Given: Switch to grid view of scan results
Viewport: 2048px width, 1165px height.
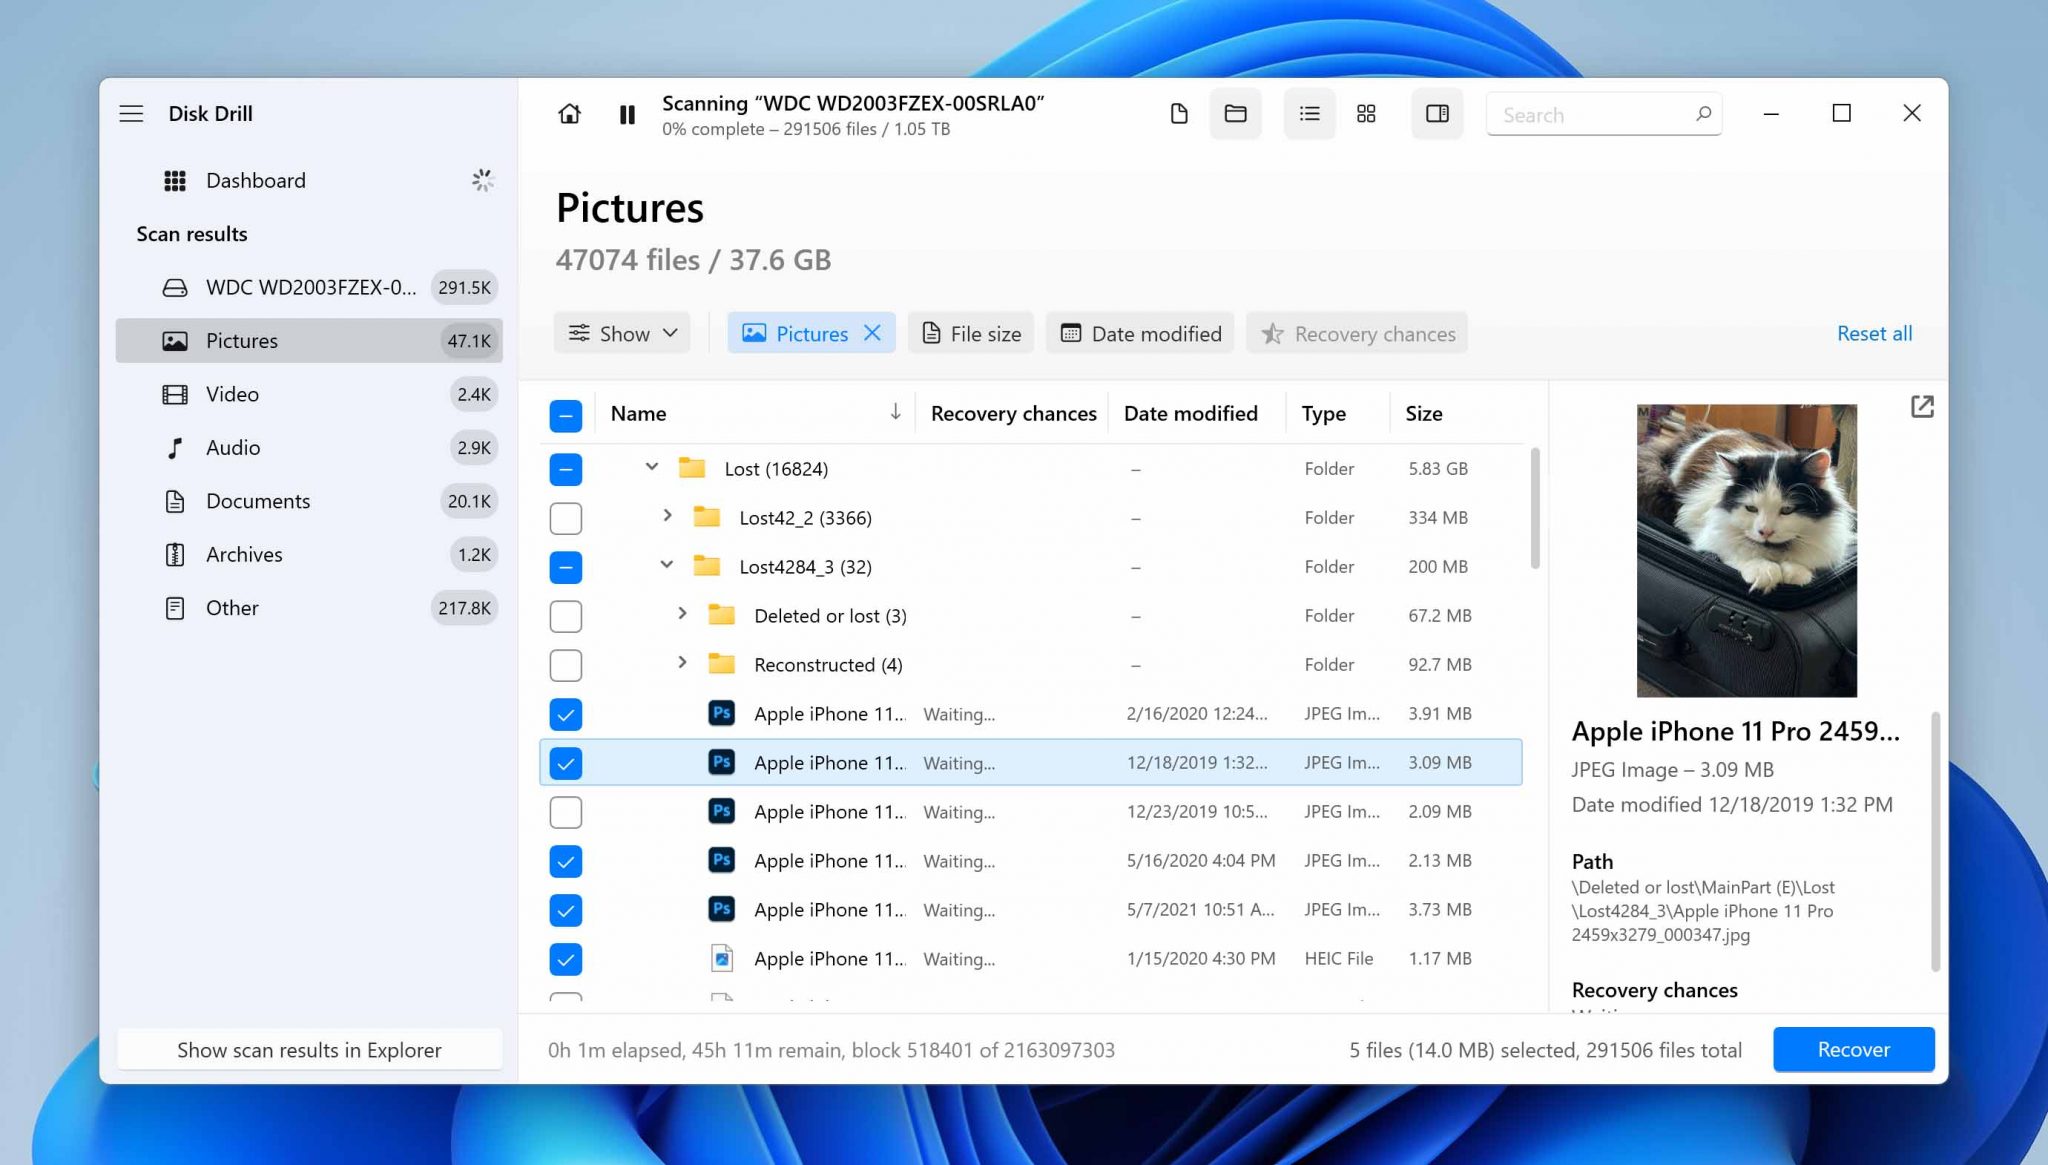Looking at the screenshot, I should pyautogui.click(x=1366, y=114).
